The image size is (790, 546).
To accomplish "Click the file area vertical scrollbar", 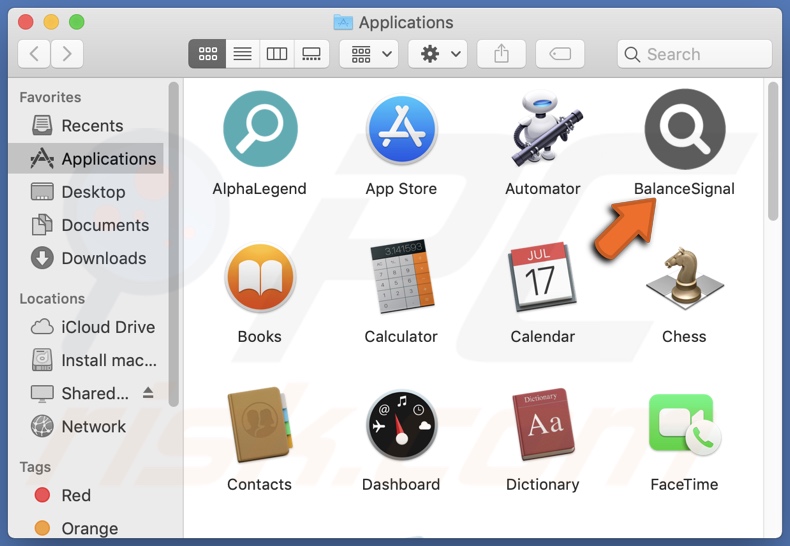I will (773, 151).
